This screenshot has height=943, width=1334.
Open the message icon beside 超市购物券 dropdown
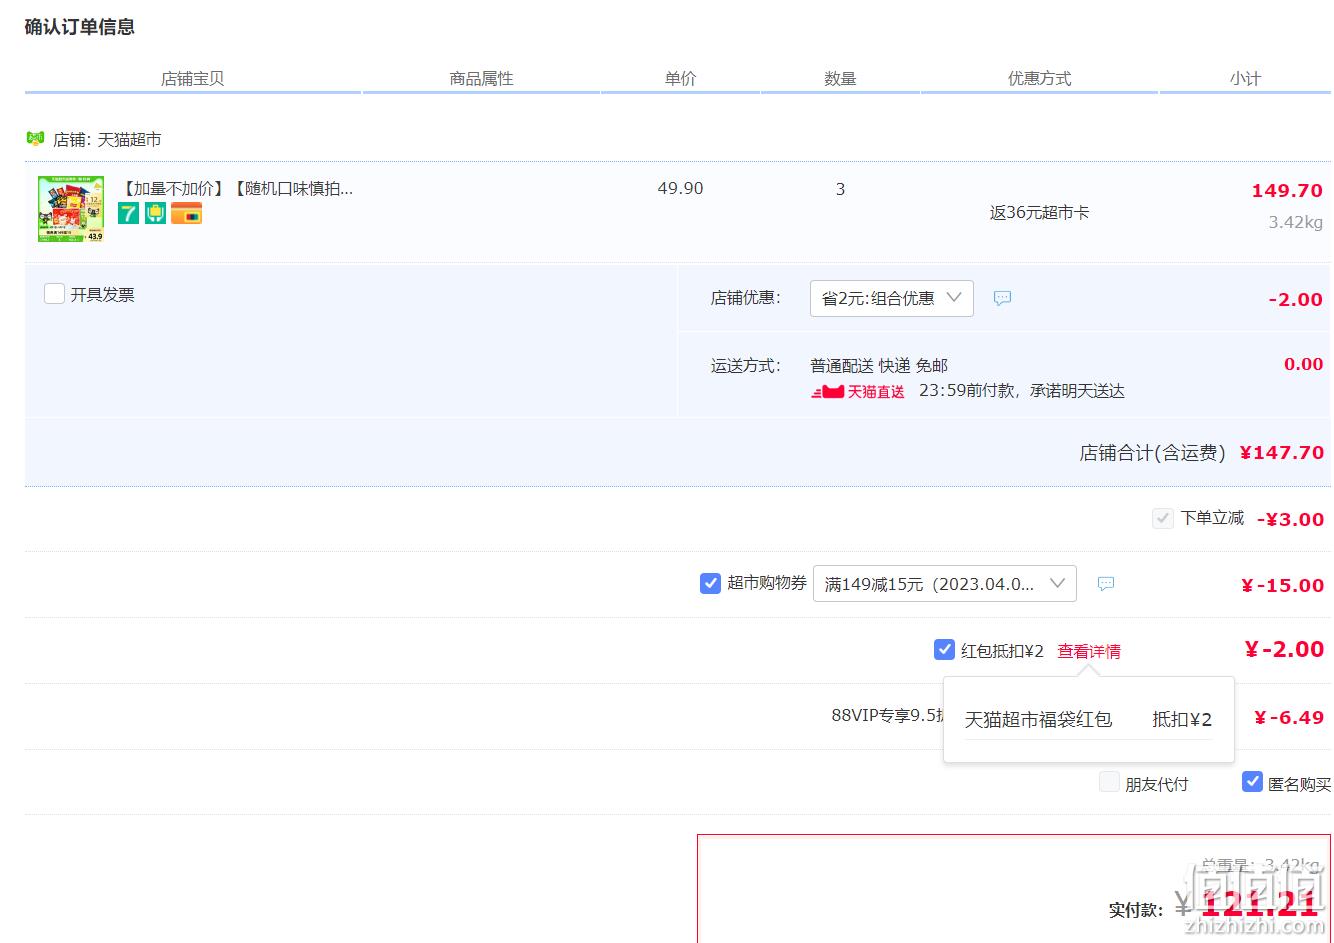click(1106, 584)
